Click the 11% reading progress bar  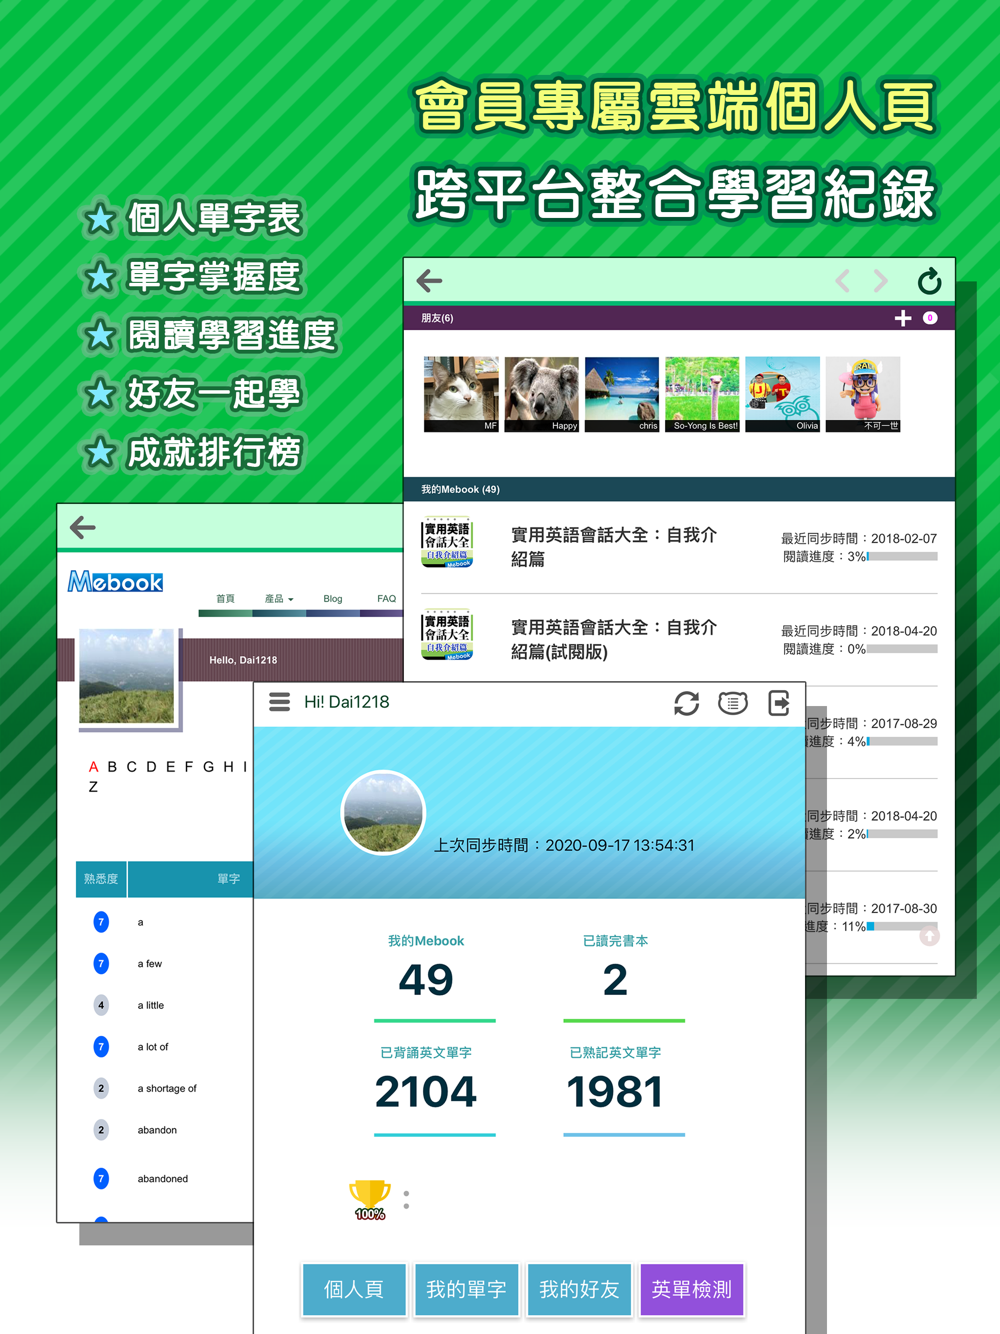tap(902, 926)
